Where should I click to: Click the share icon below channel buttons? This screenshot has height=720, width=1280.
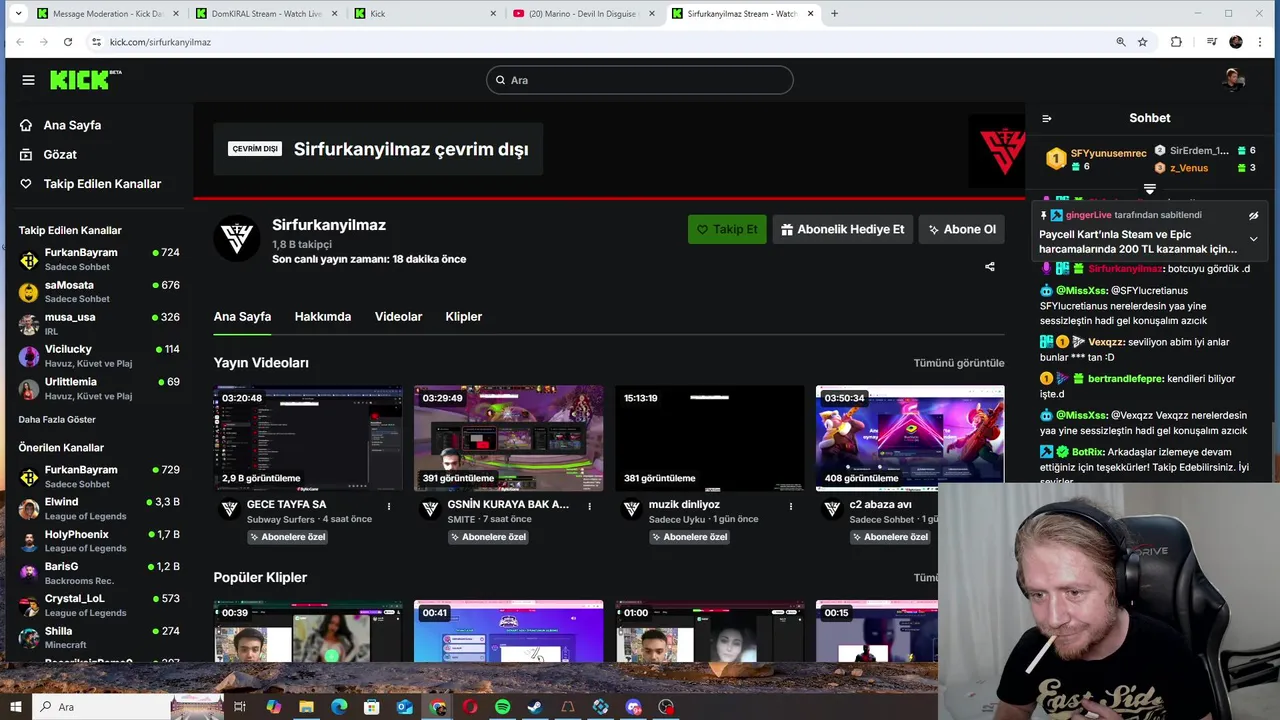click(990, 267)
